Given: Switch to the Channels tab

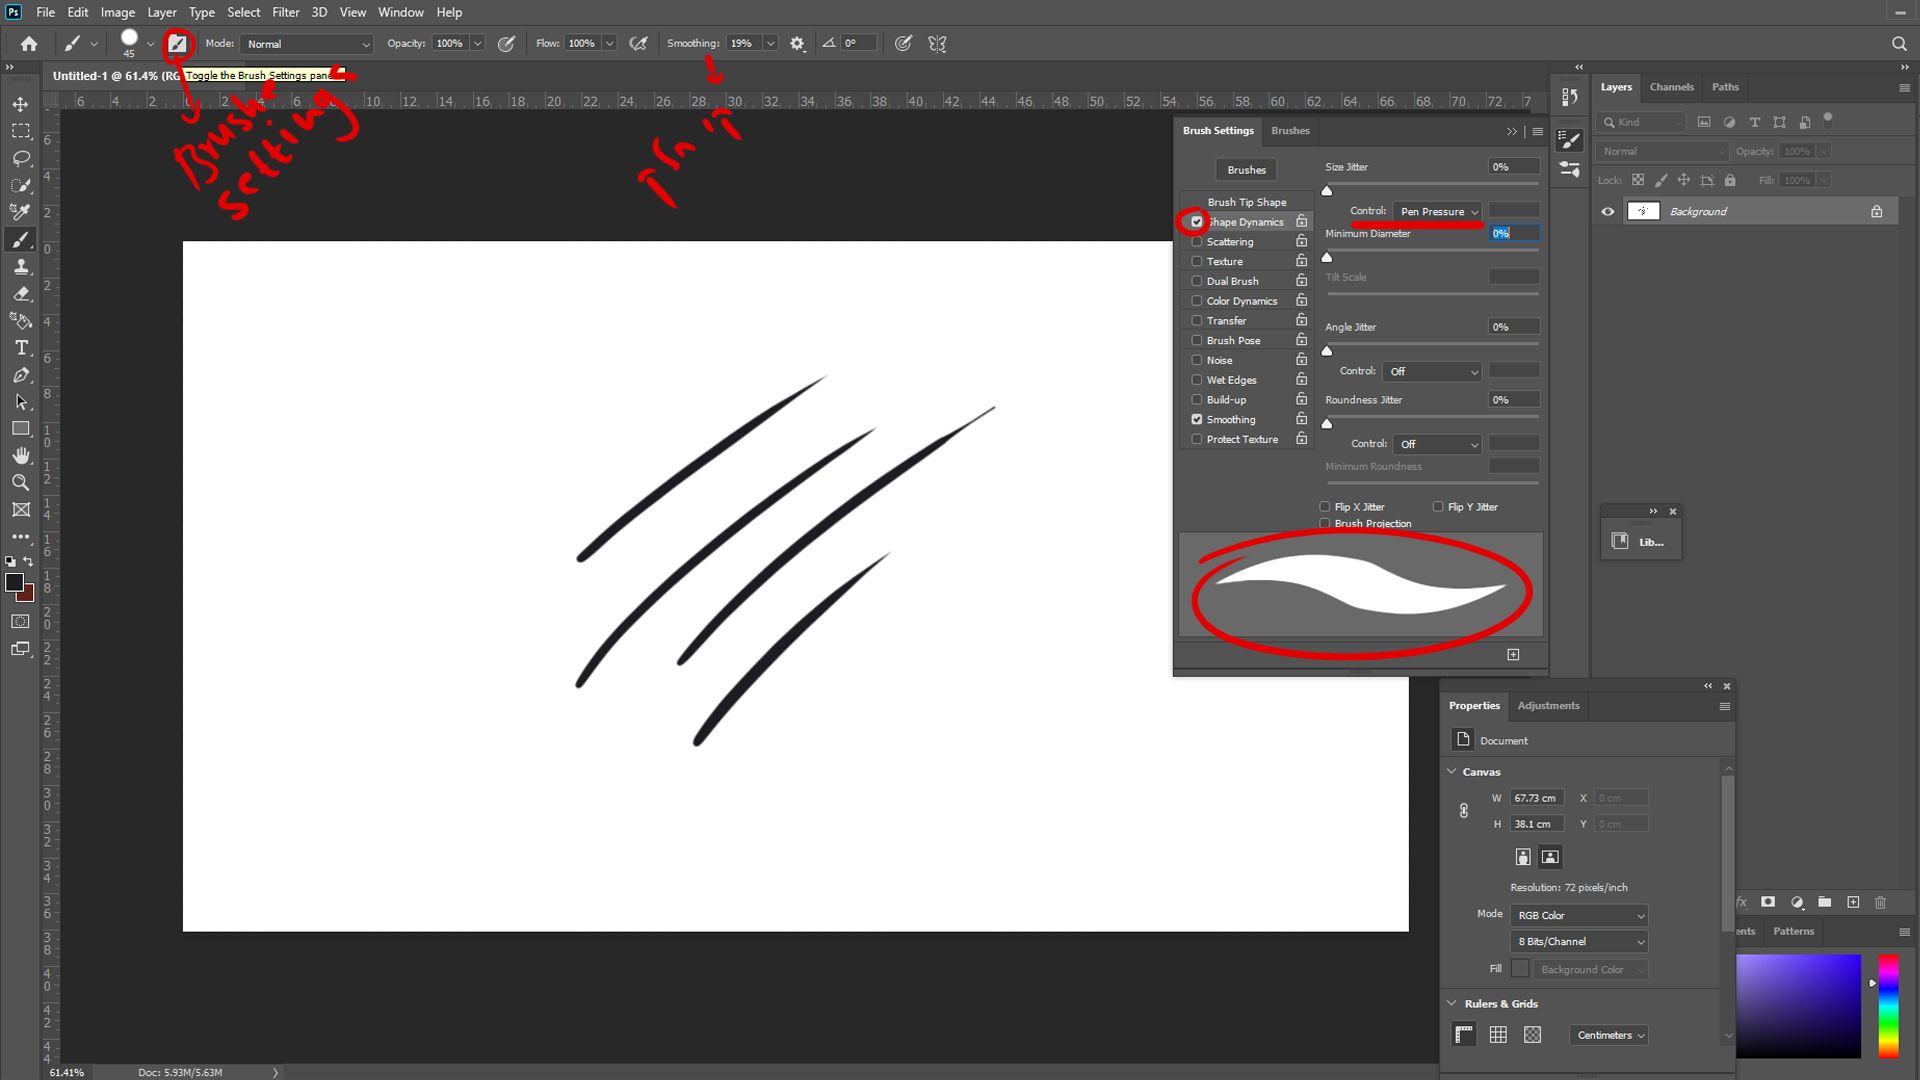Looking at the screenshot, I should tap(1671, 87).
